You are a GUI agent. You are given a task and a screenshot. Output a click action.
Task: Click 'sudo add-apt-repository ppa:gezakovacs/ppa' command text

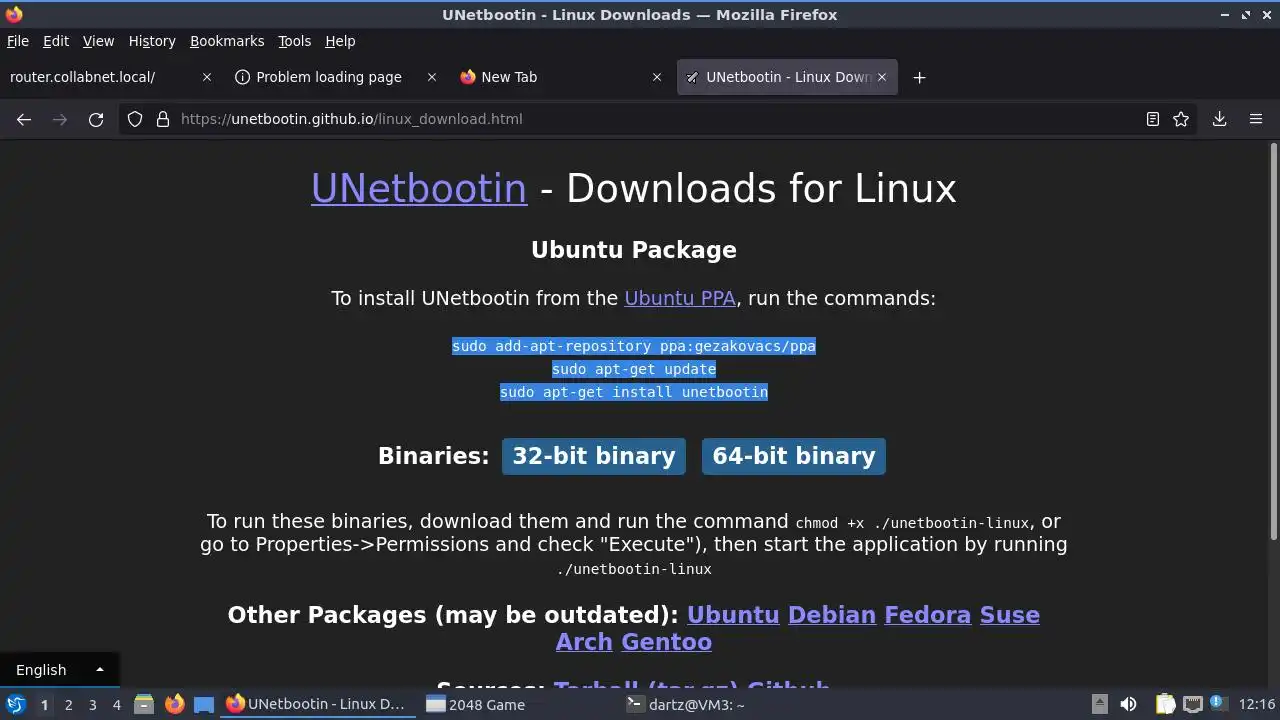coord(634,346)
